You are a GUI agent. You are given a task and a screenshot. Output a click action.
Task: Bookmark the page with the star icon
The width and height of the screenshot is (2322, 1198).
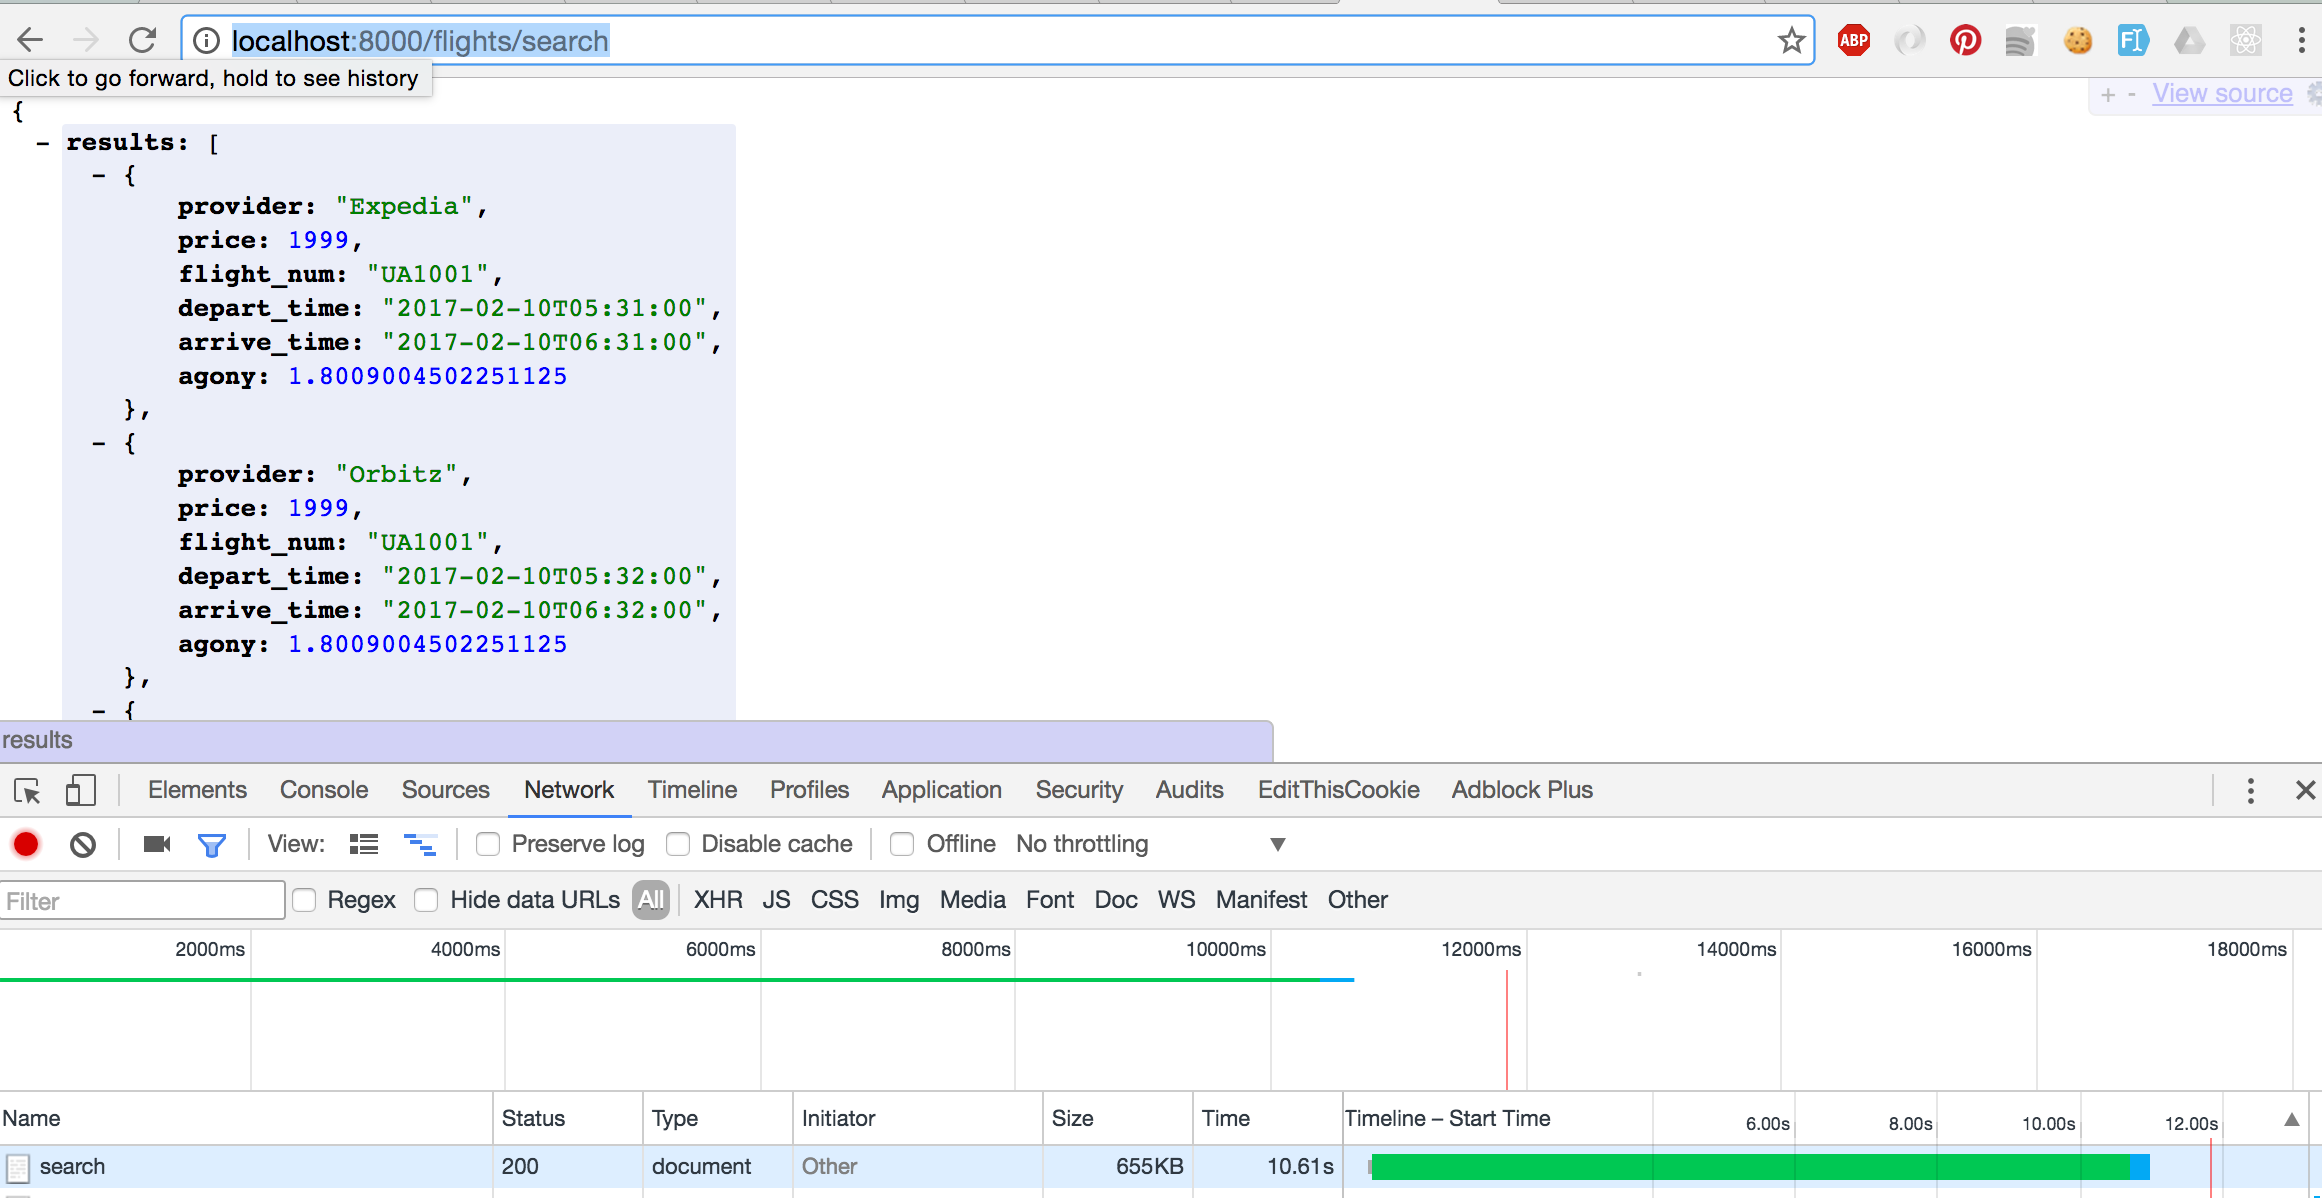[1790, 41]
